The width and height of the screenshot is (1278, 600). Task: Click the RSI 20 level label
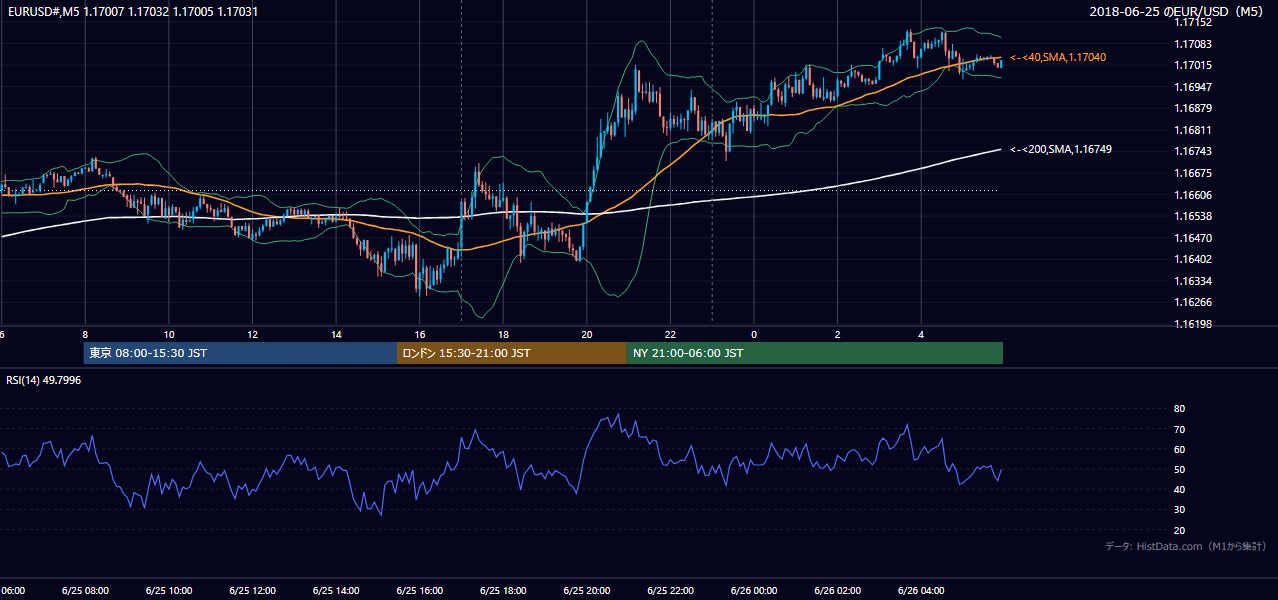[1179, 530]
